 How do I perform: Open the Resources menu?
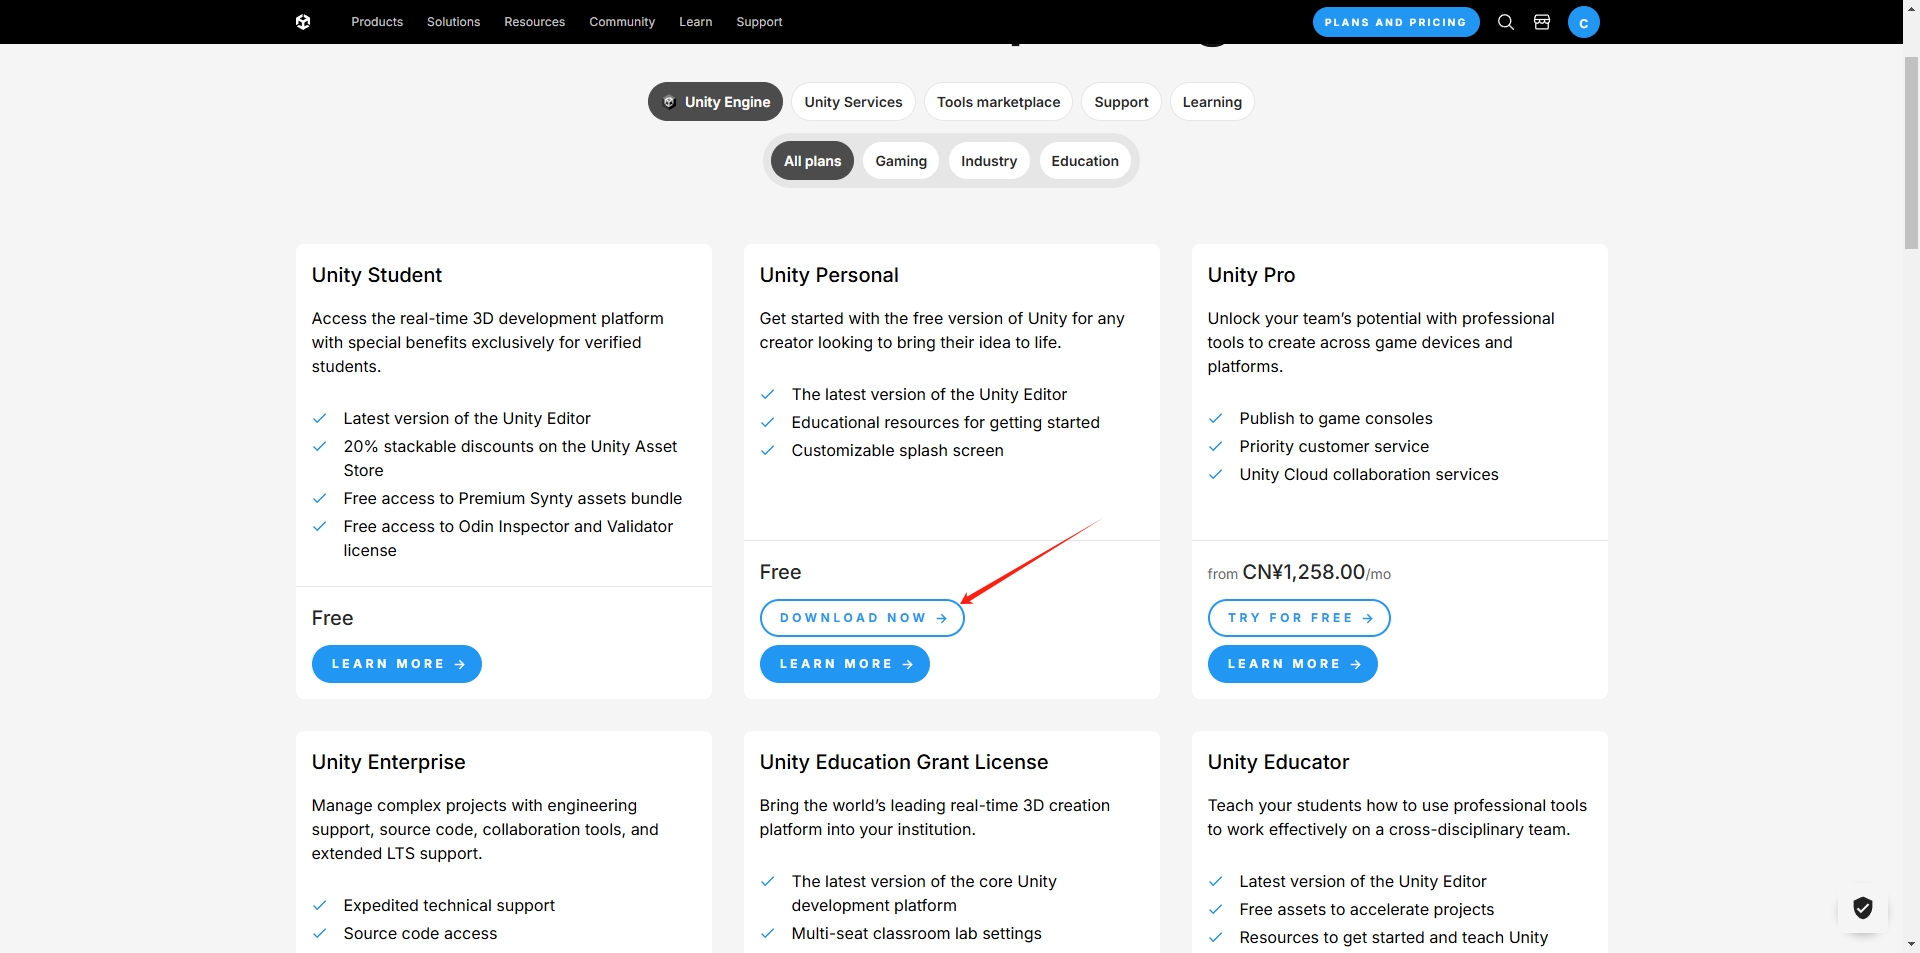tap(534, 22)
